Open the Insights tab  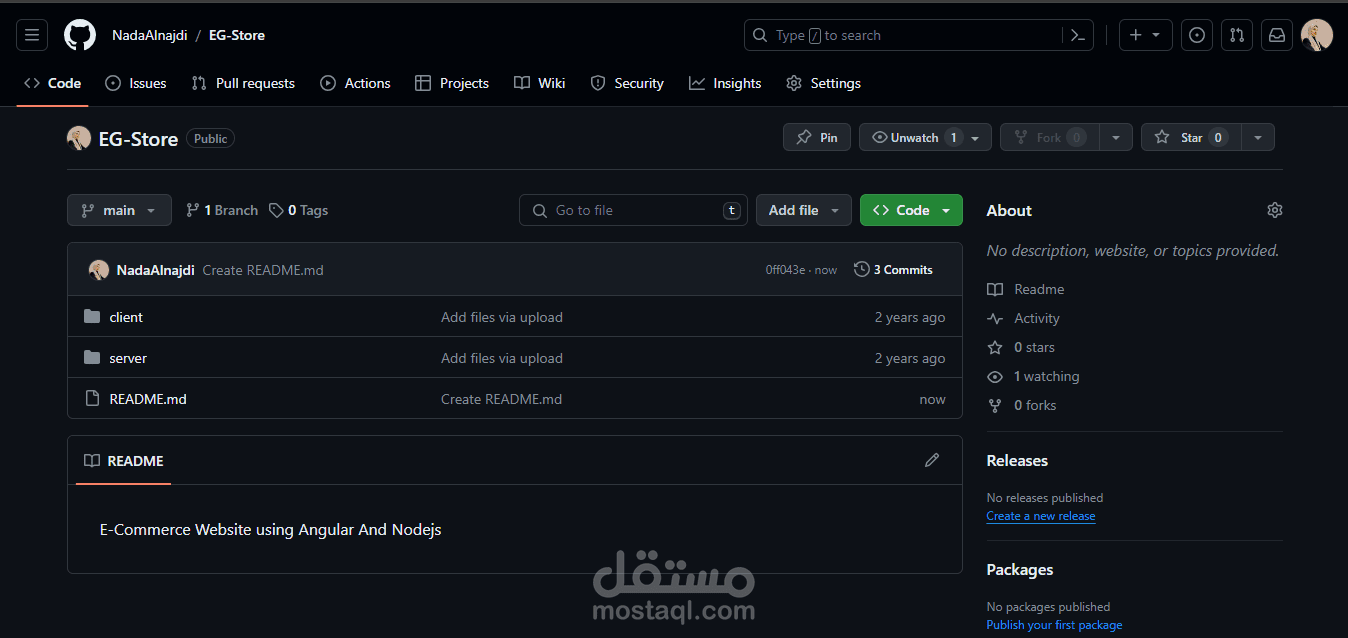click(725, 83)
